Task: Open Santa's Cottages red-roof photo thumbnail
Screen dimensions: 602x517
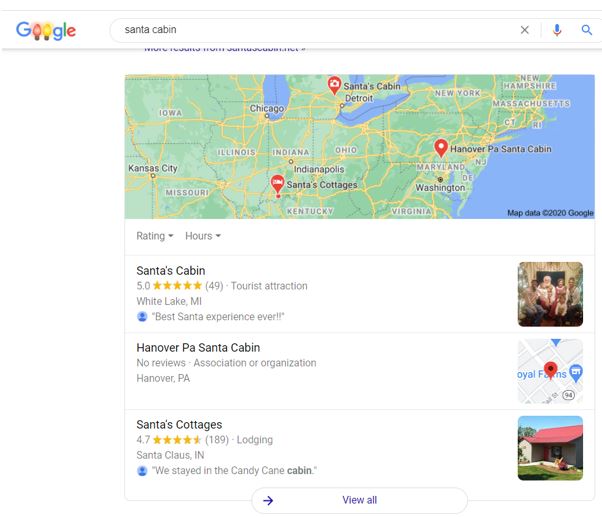Action: tap(550, 448)
